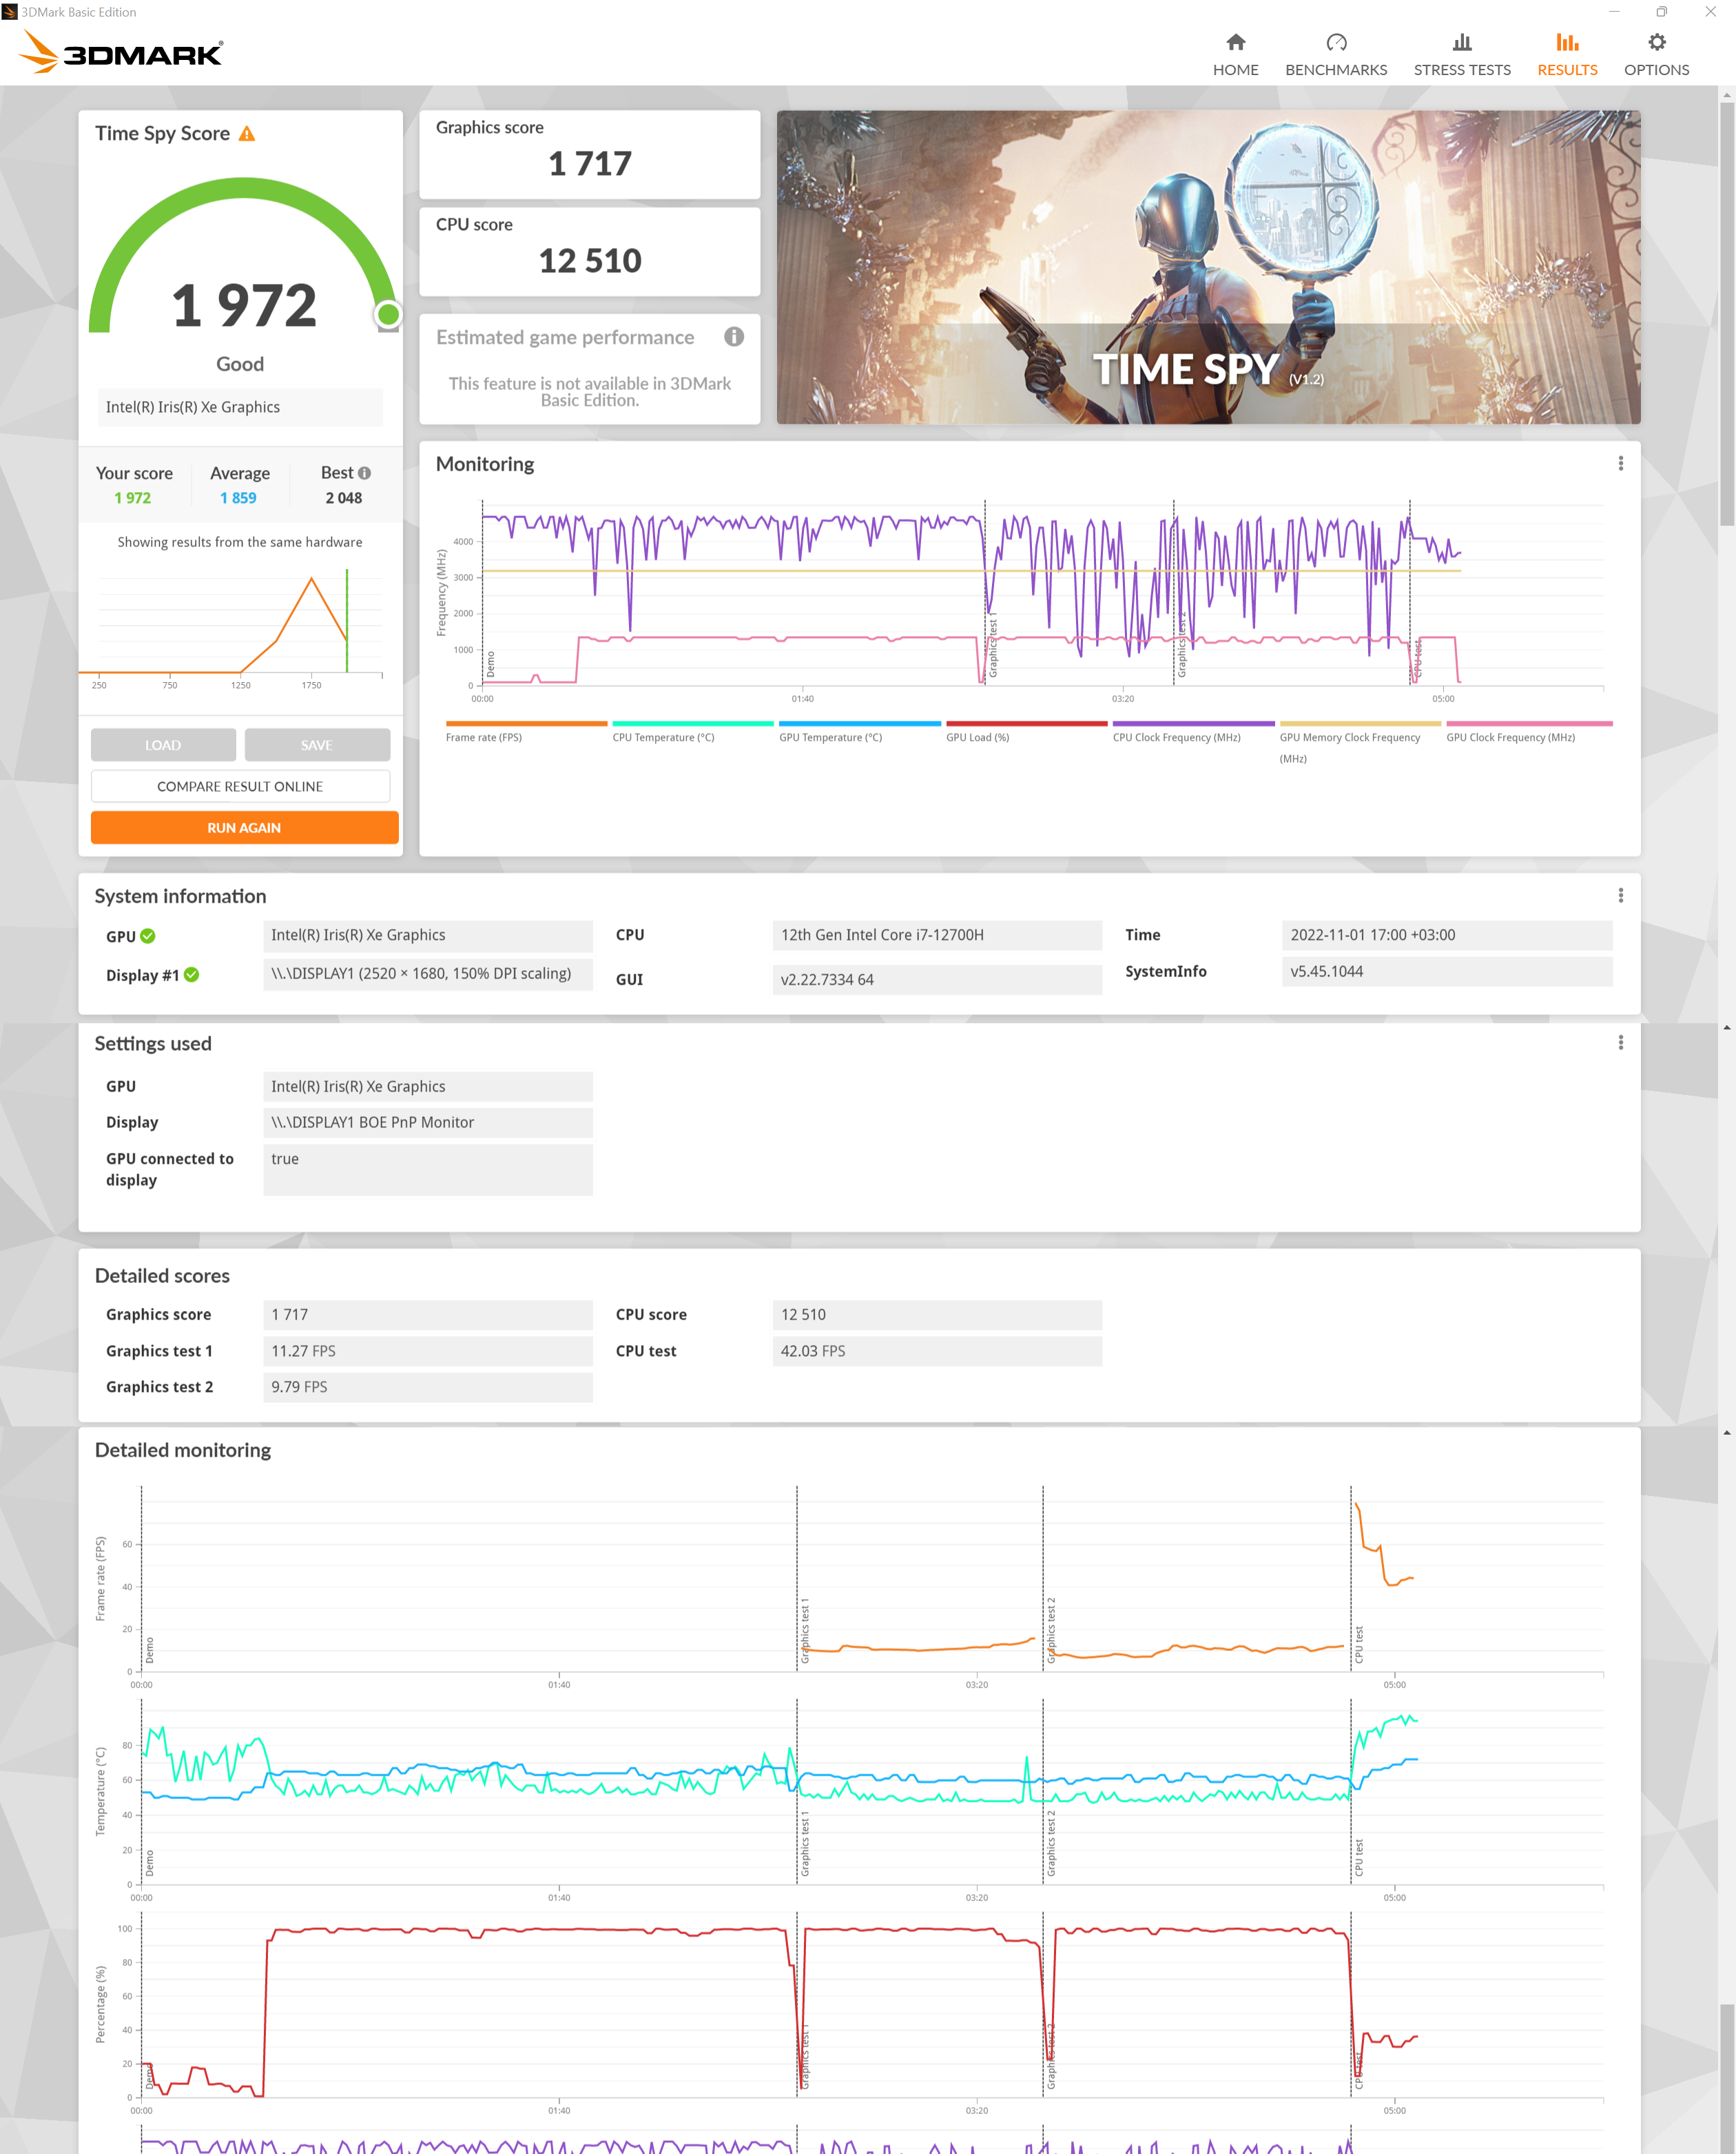The width and height of the screenshot is (1736, 2154).
Task: Click the Time Spy banner image
Action: tap(1208, 267)
